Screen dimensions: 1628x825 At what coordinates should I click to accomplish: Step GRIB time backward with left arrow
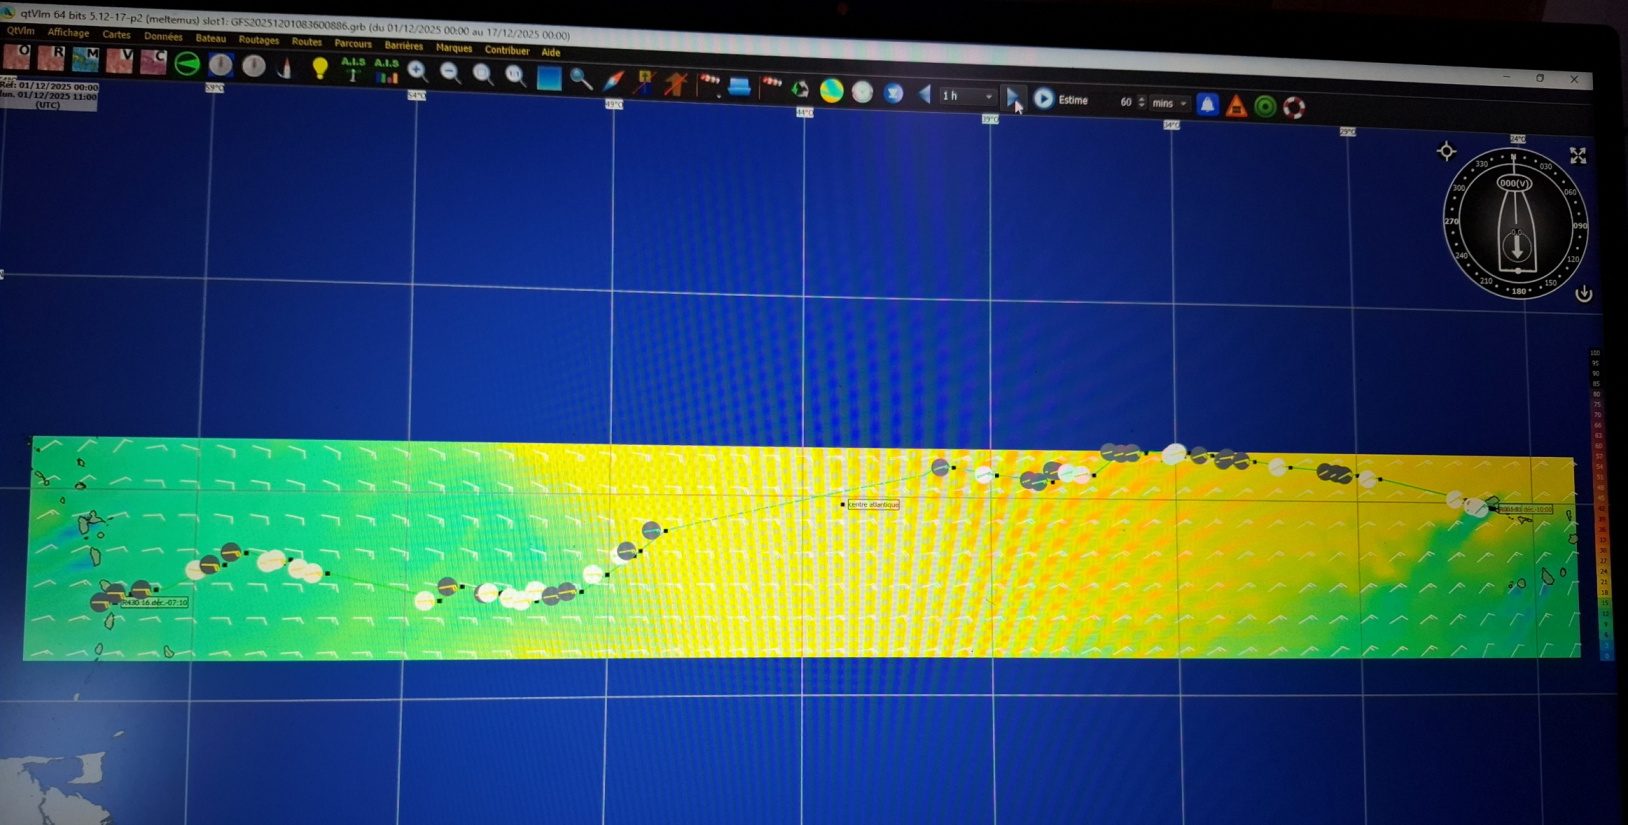coord(924,94)
